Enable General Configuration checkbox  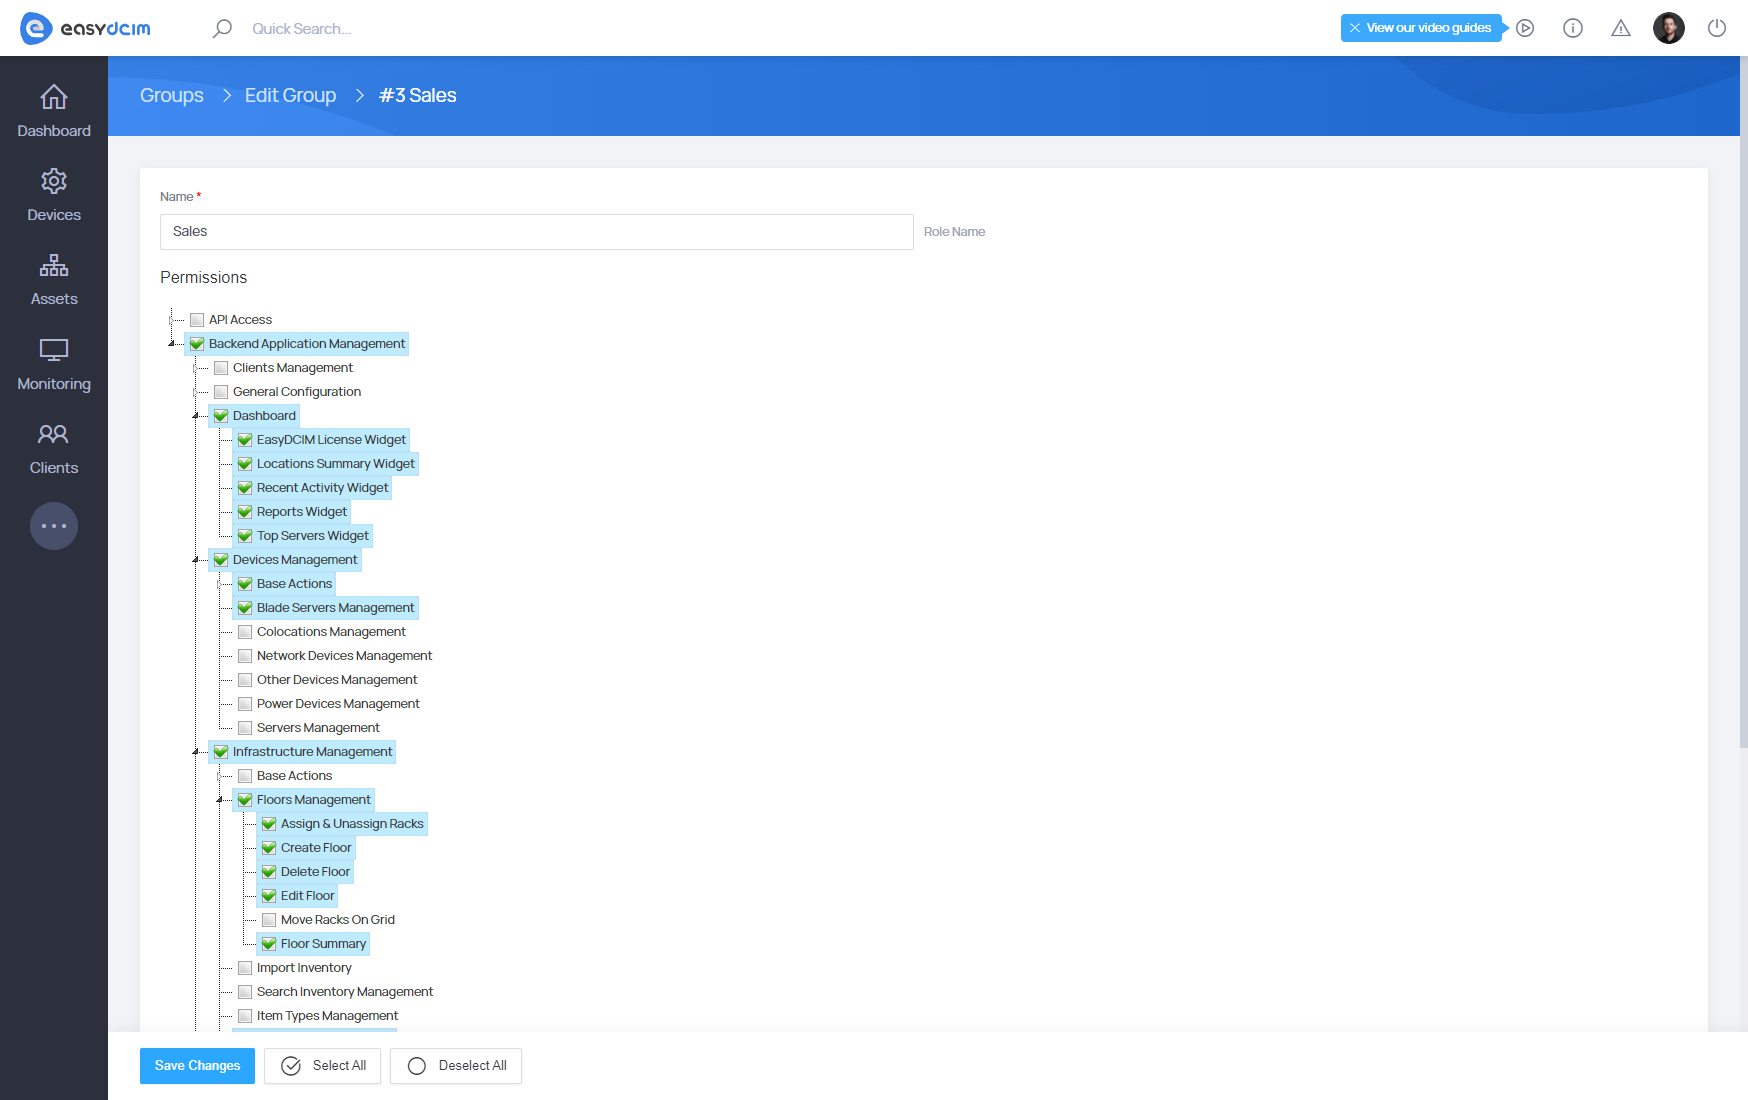[221, 392]
